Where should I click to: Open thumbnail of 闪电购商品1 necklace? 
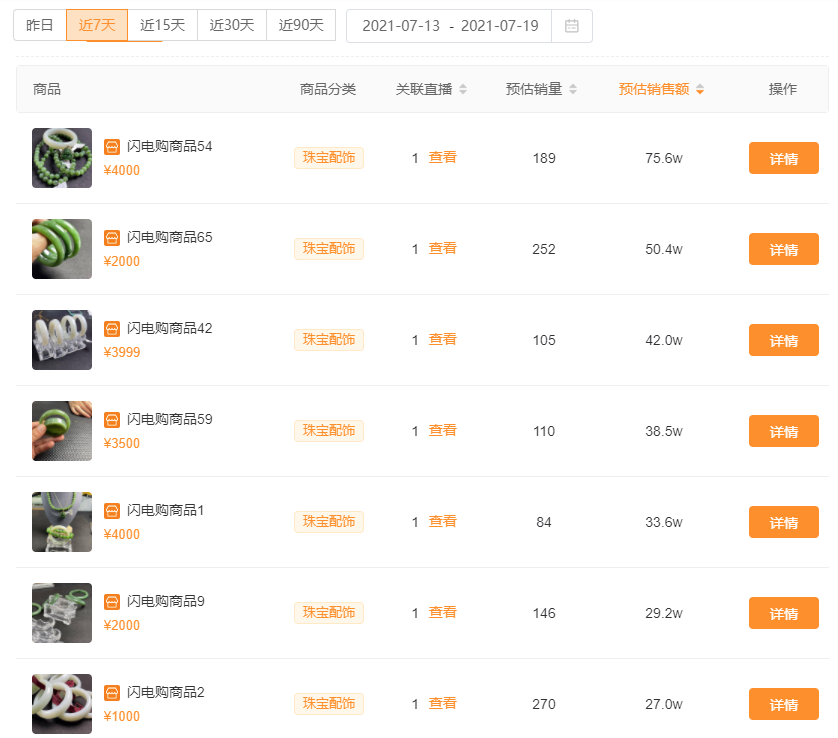click(62, 522)
